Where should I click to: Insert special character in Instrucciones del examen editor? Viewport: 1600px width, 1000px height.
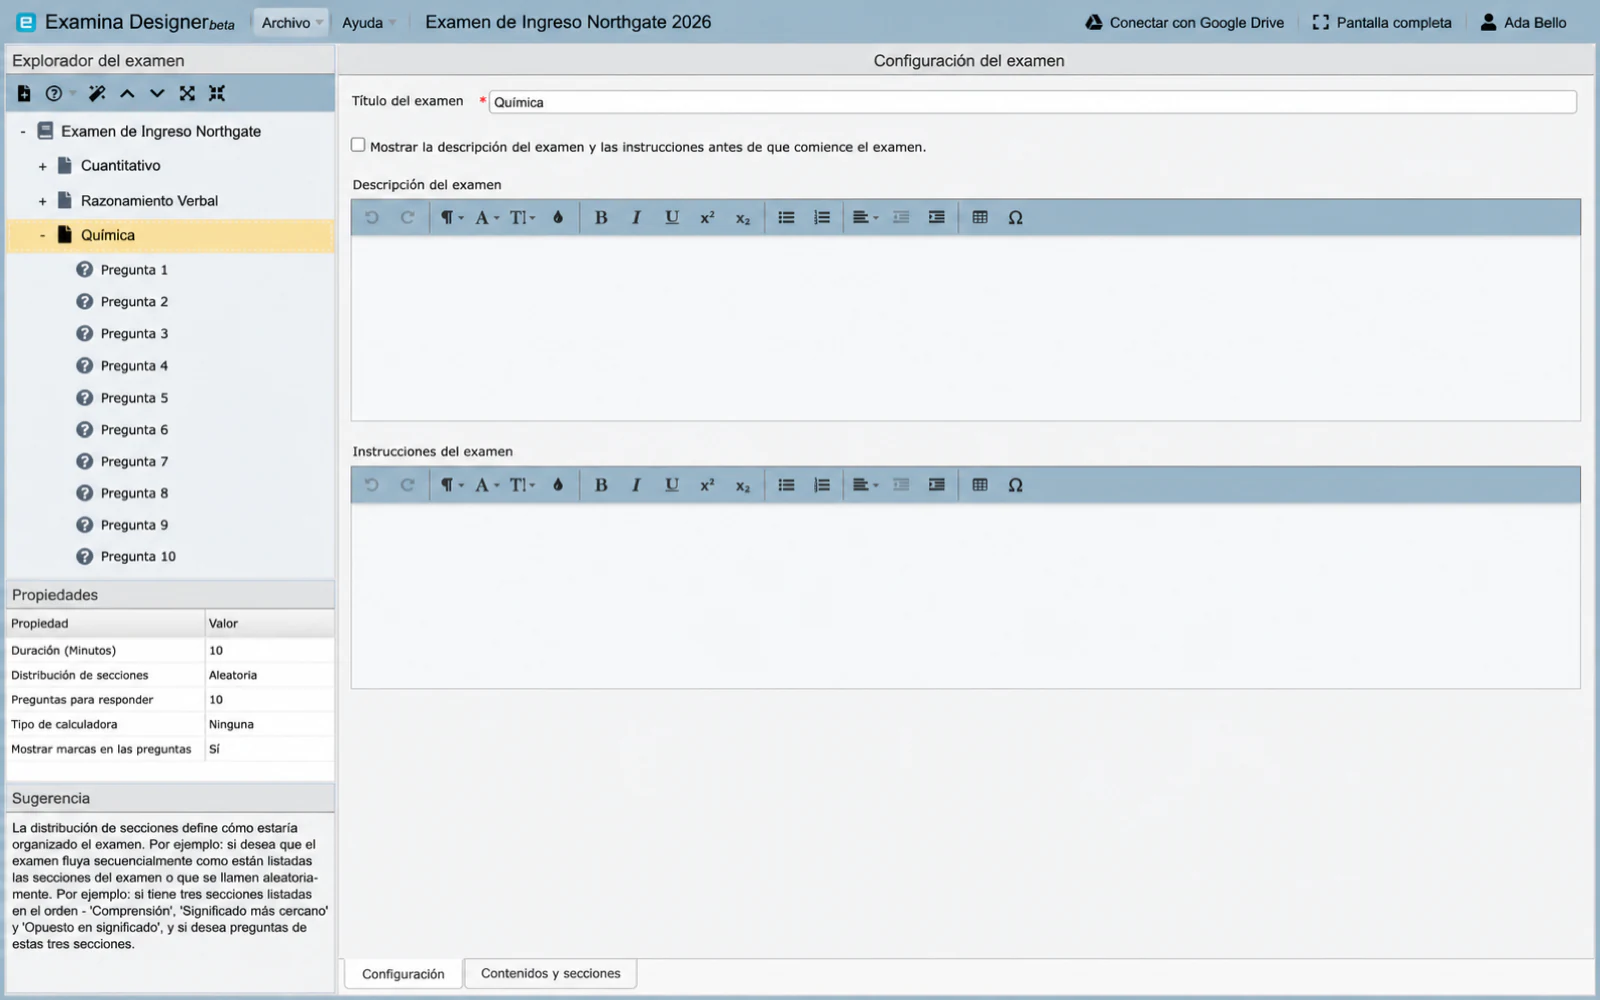coord(1015,485)
